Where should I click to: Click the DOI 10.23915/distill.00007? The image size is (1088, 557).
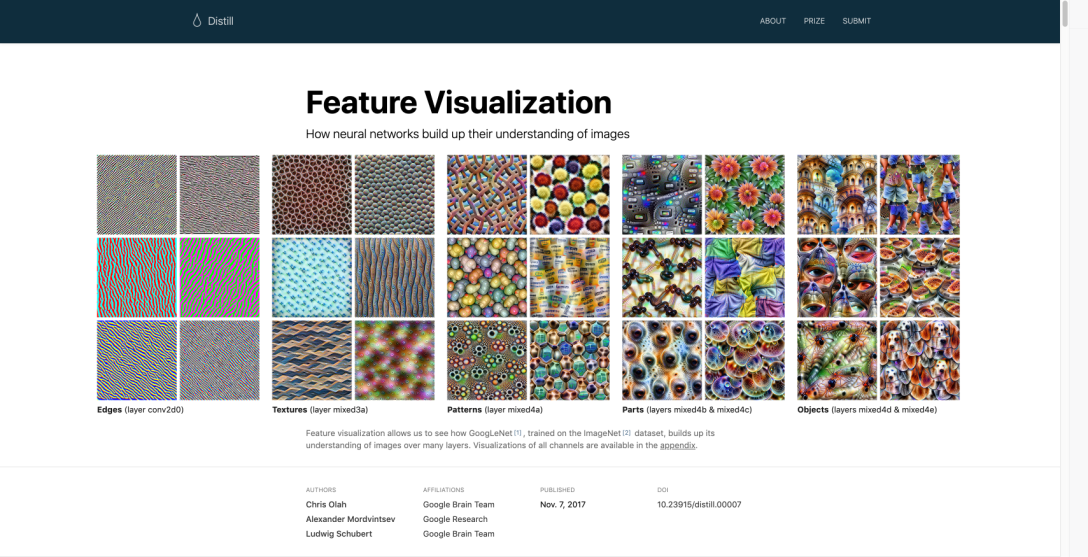click(x=699, y=505)
